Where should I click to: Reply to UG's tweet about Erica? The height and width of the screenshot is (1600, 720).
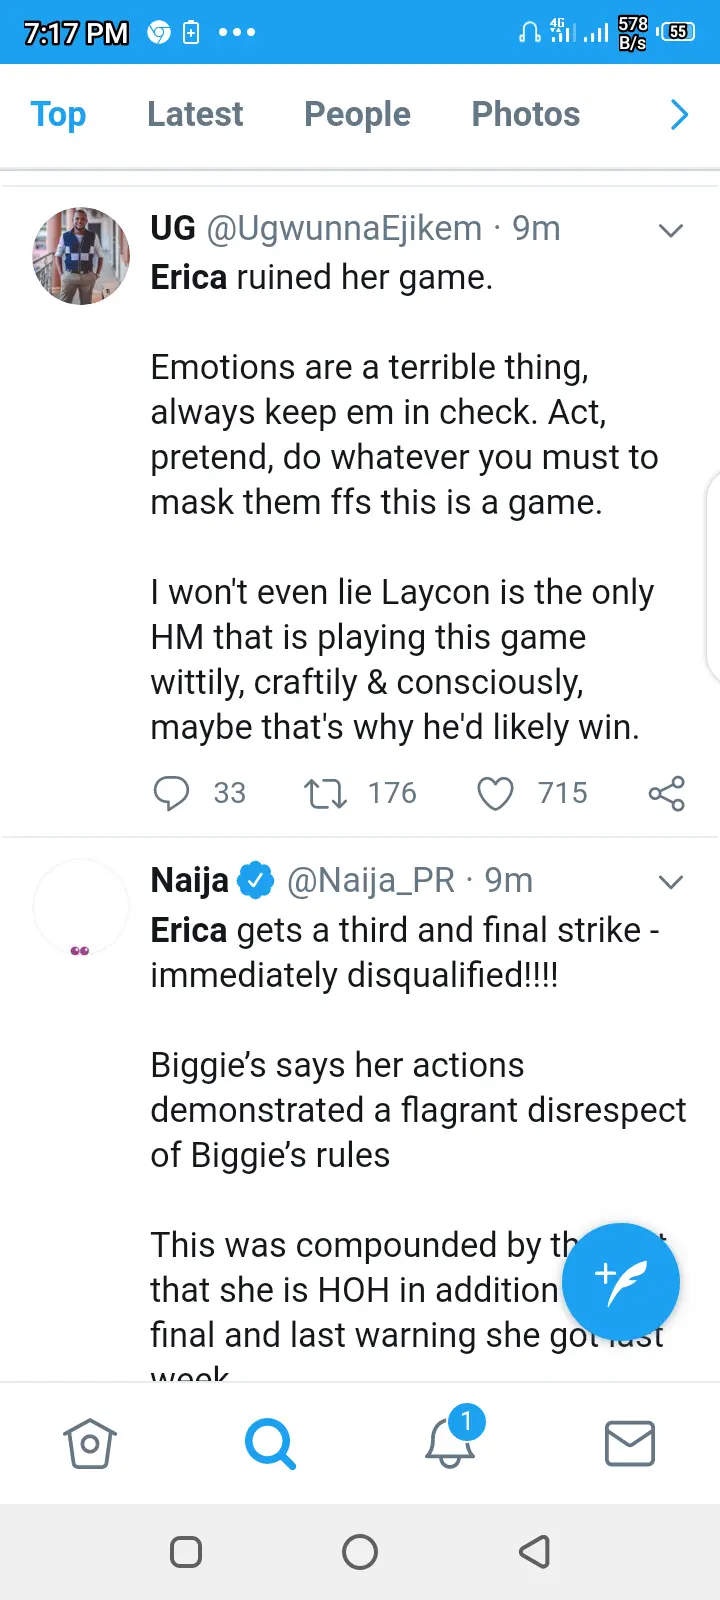171,793
